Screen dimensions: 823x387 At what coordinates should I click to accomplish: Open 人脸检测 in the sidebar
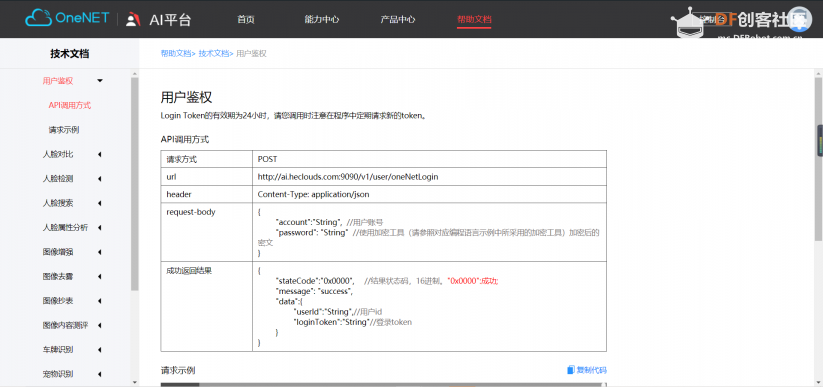click(x=58, y=179)
